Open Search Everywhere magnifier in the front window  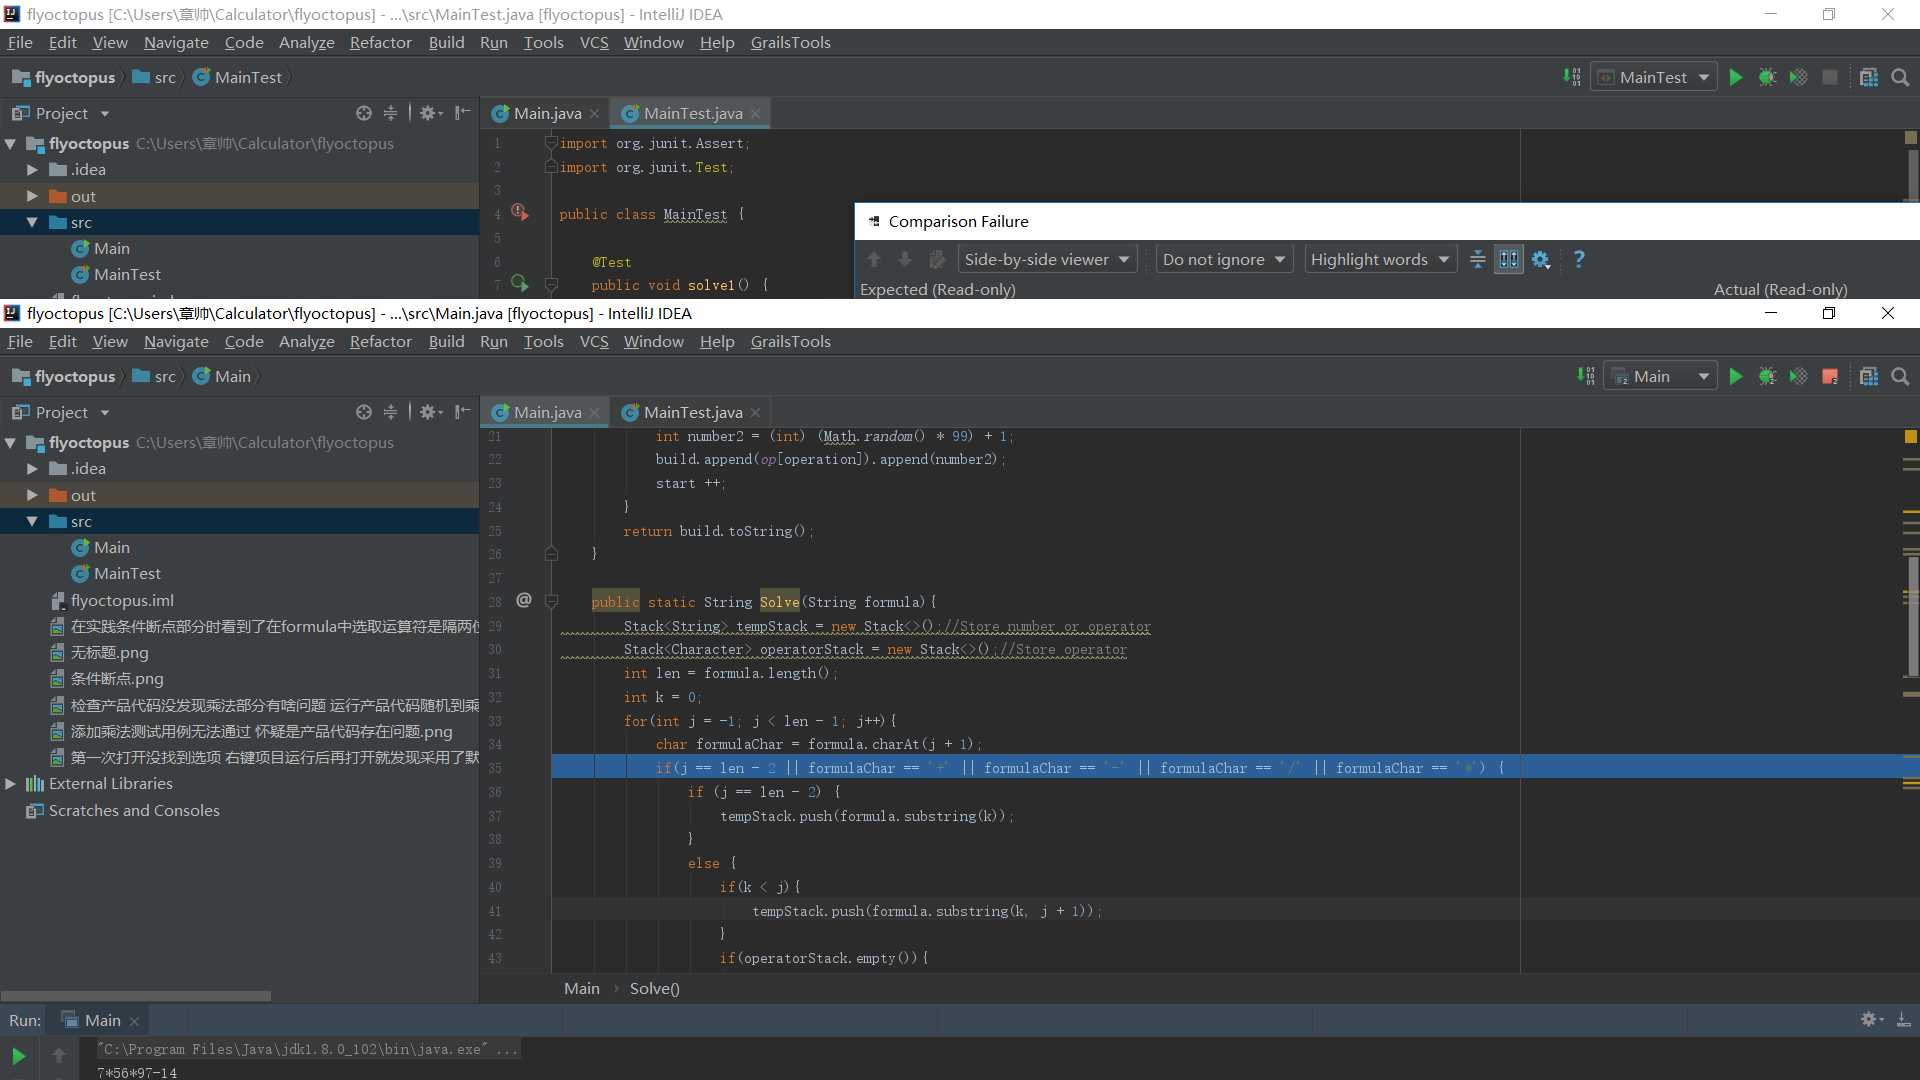point(1900,377)
